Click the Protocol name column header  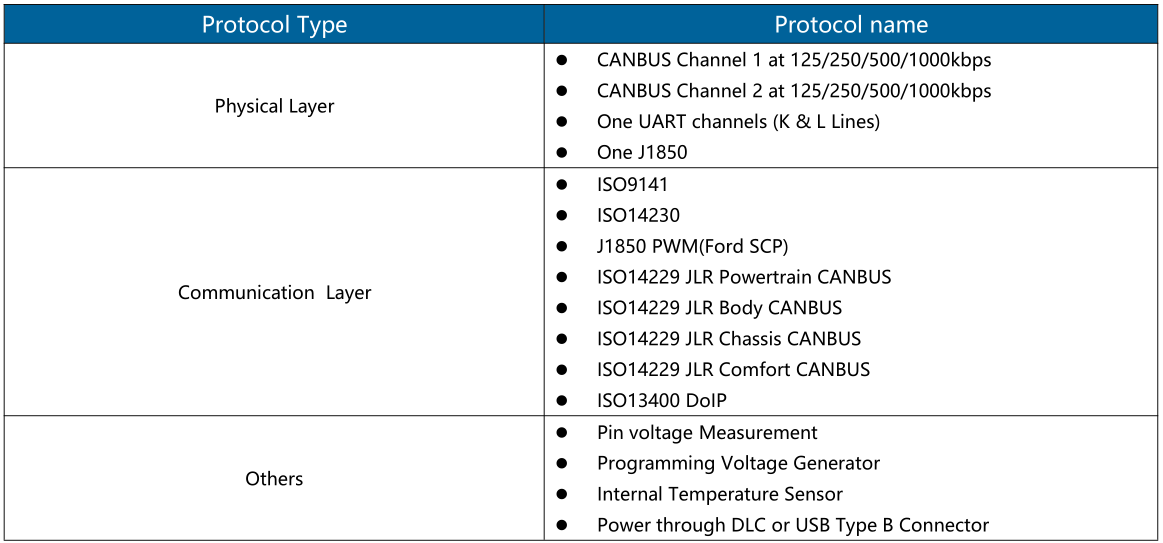tap(851, 24)
